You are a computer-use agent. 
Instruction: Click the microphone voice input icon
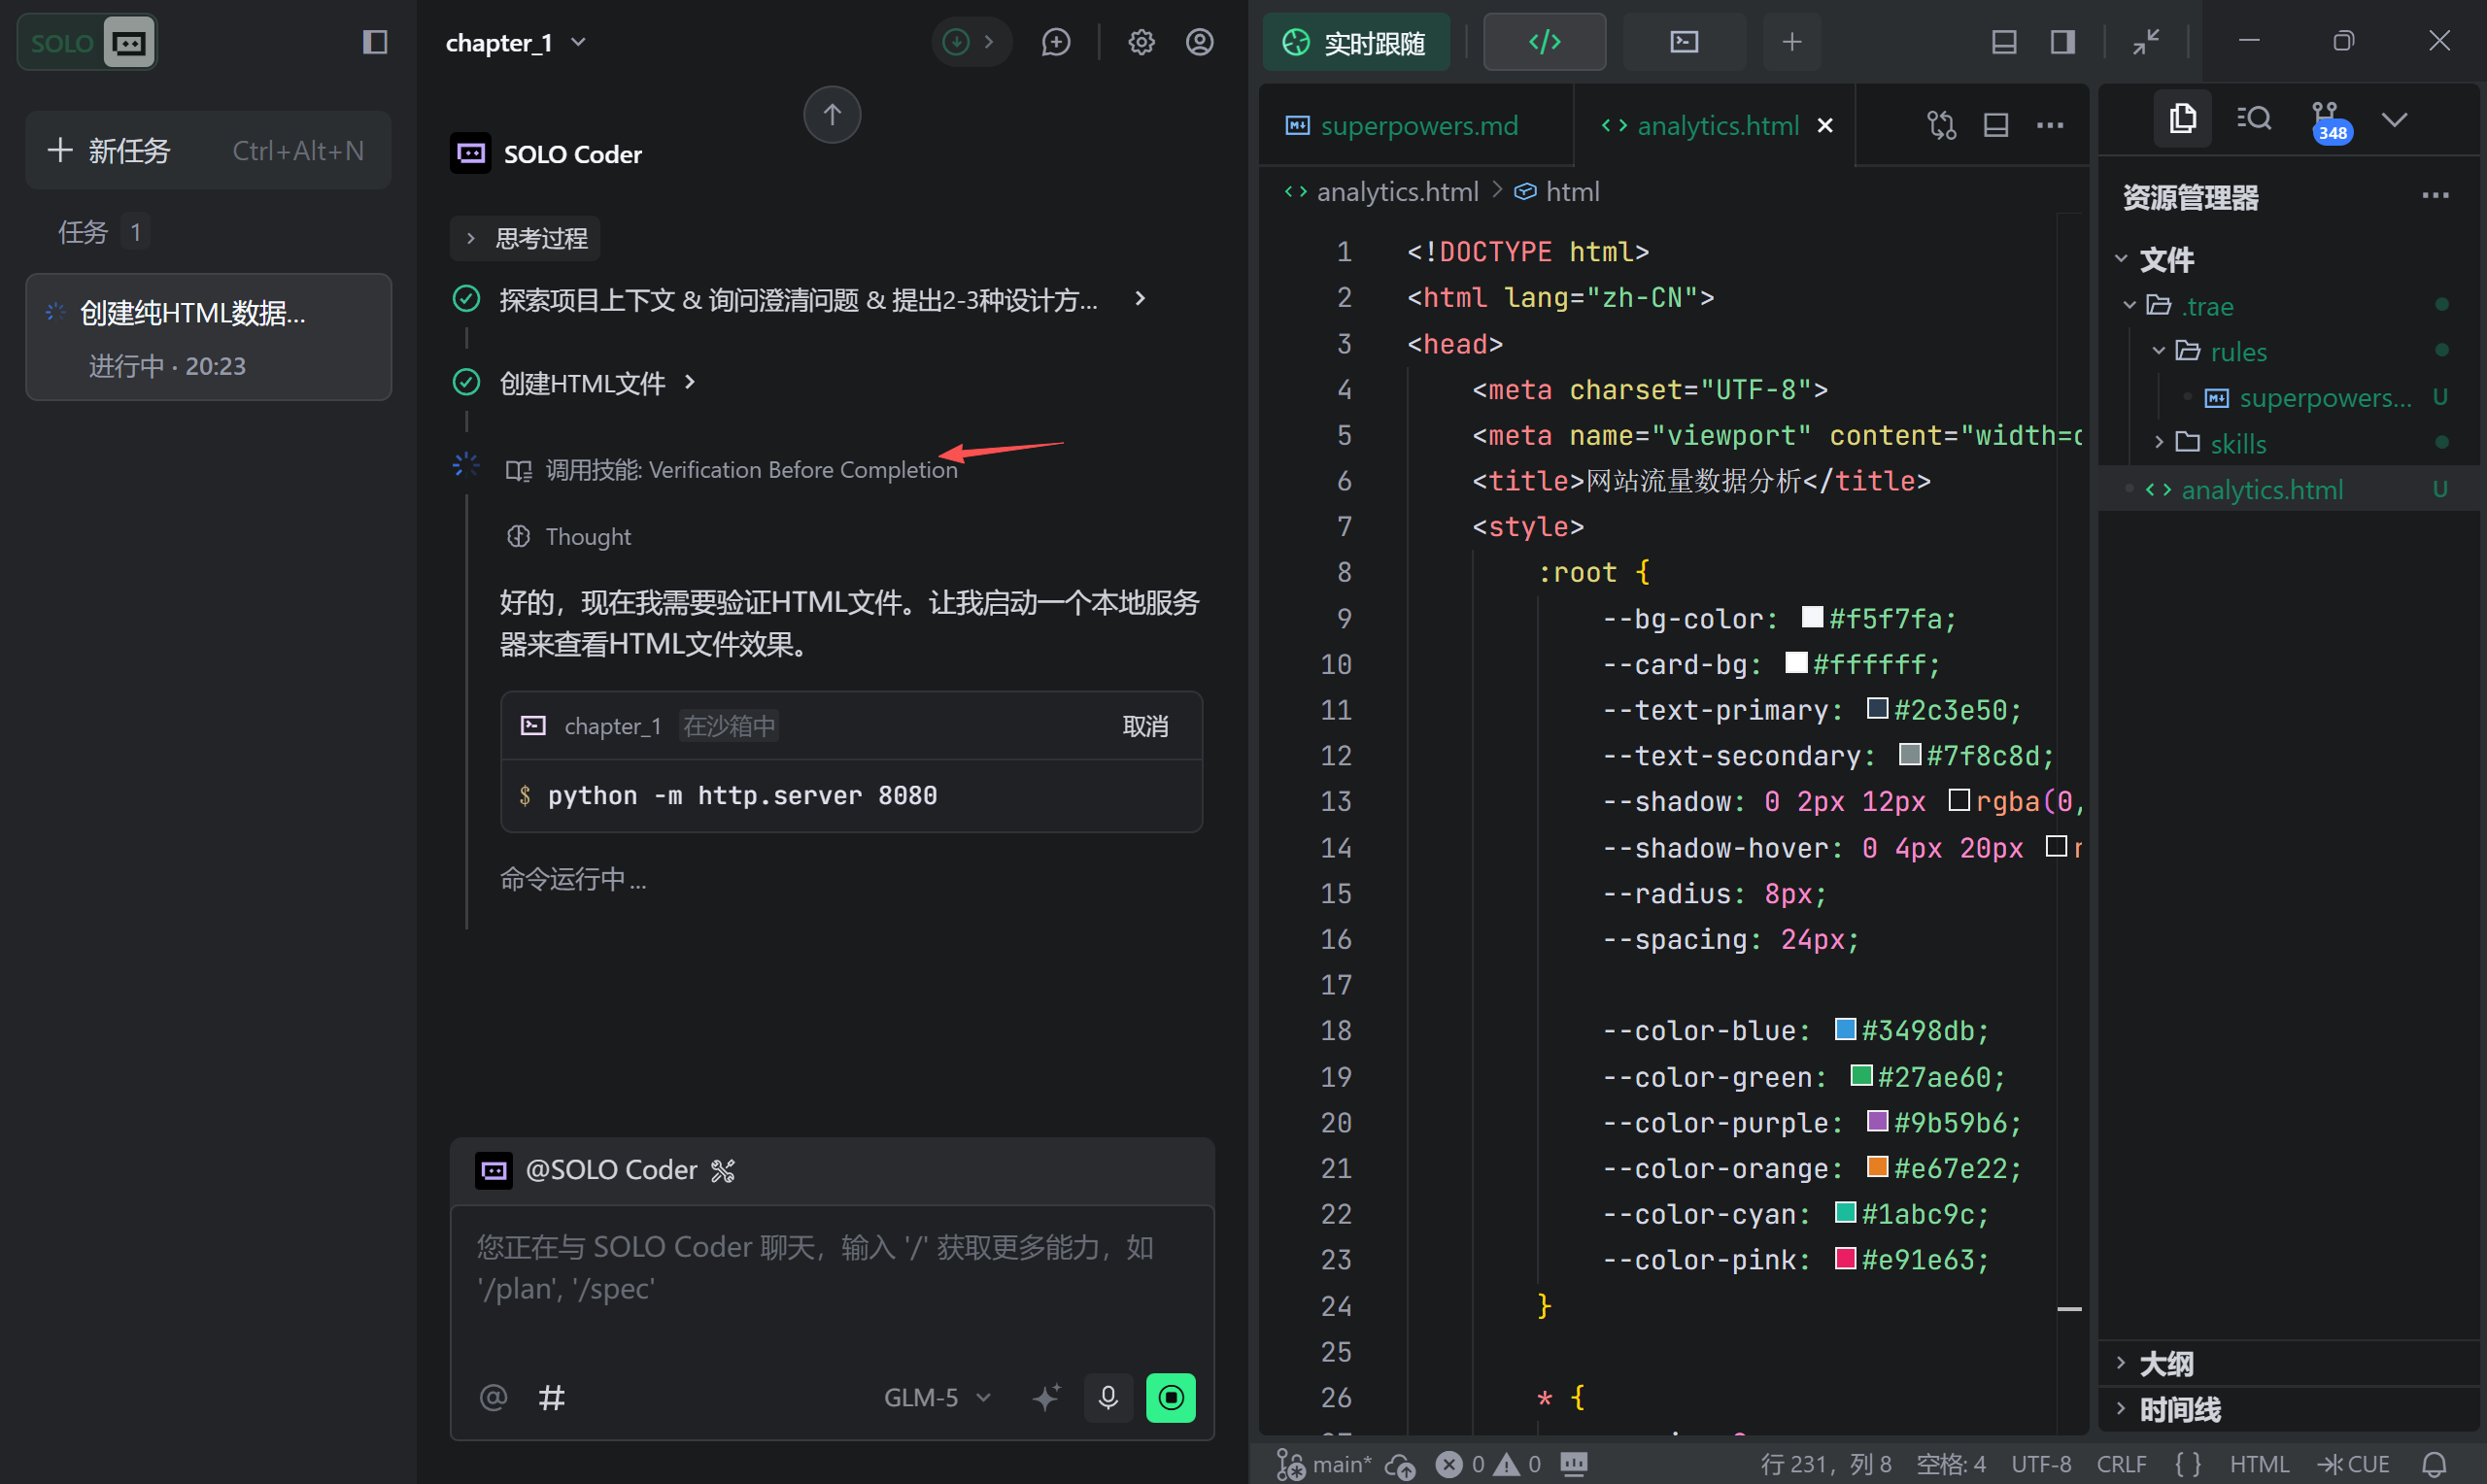point(1107,1397)
